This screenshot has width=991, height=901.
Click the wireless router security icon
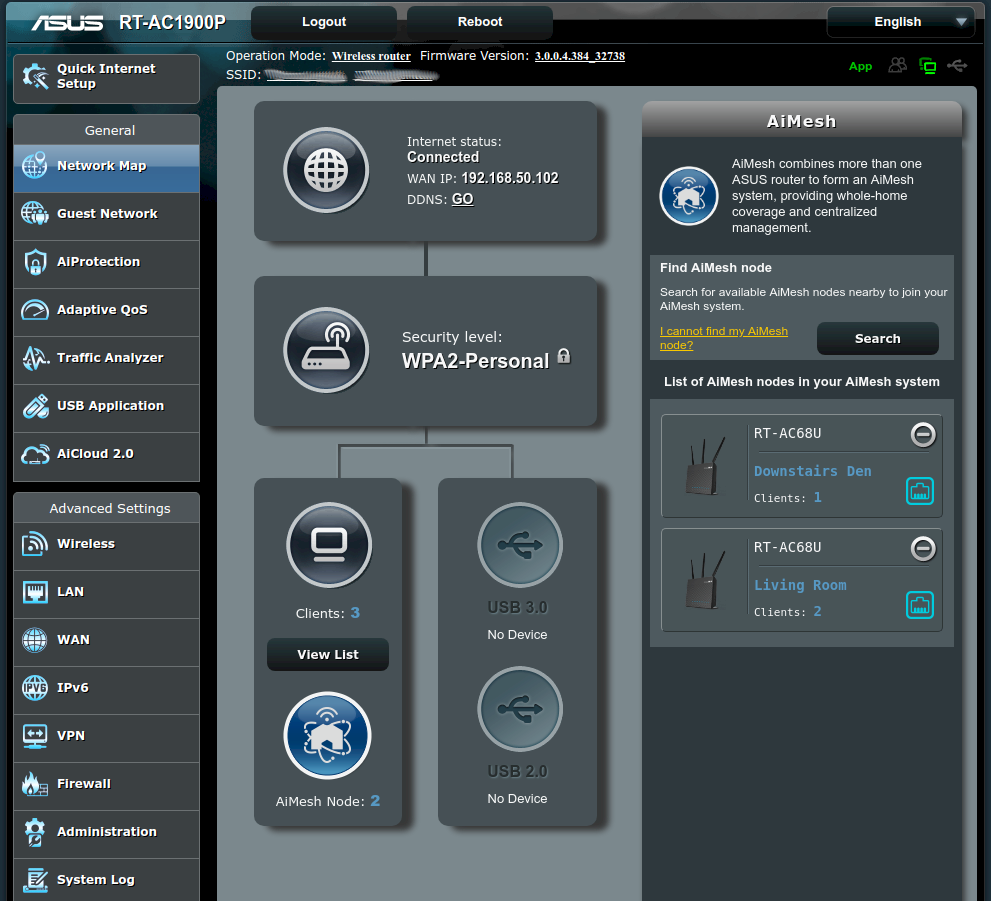(326, 349)
